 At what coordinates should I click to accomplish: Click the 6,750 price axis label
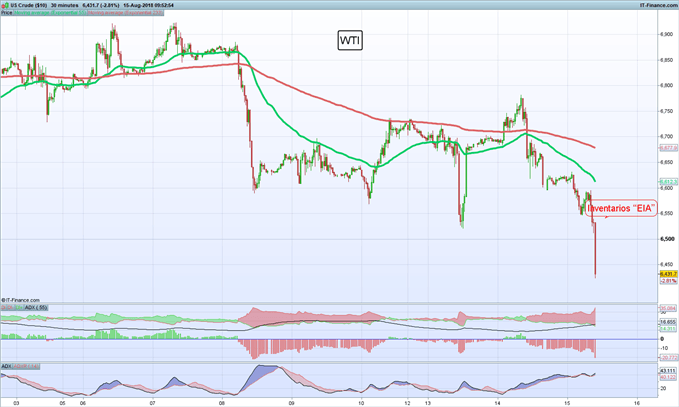[666, 111]
